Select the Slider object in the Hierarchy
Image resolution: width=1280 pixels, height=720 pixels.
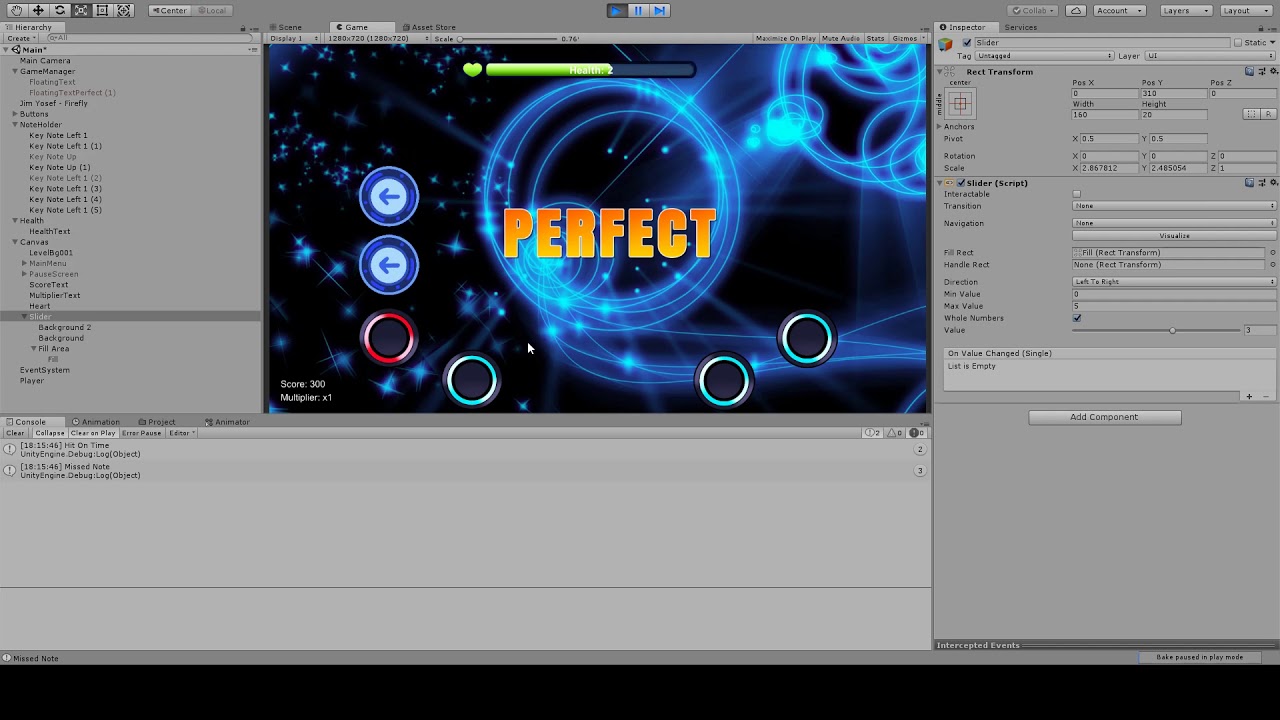[40, 316]
